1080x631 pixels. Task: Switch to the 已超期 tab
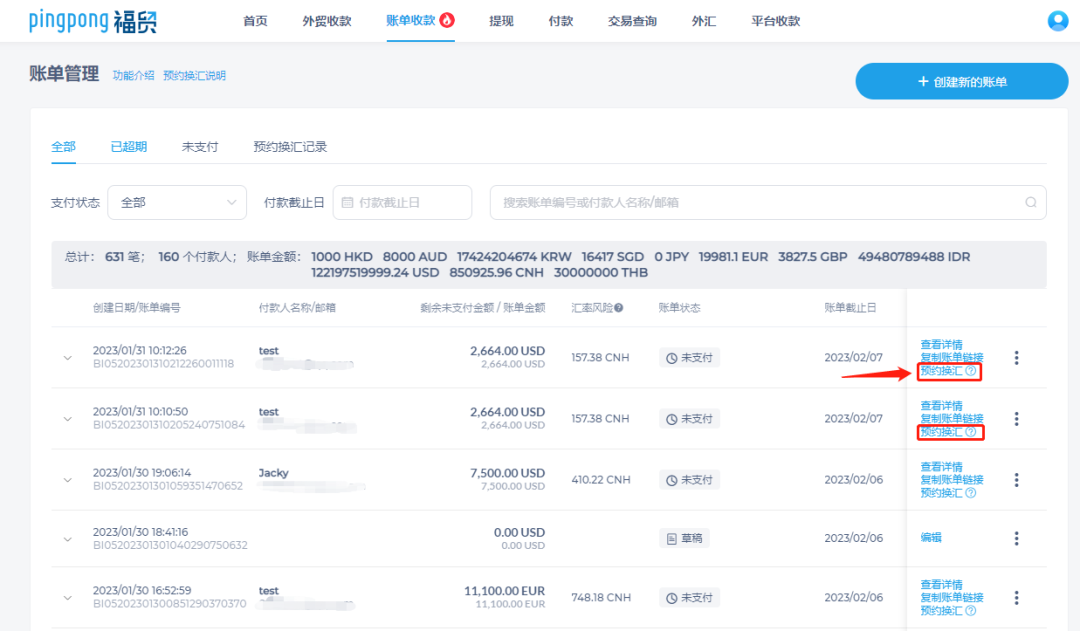point(128,146)
